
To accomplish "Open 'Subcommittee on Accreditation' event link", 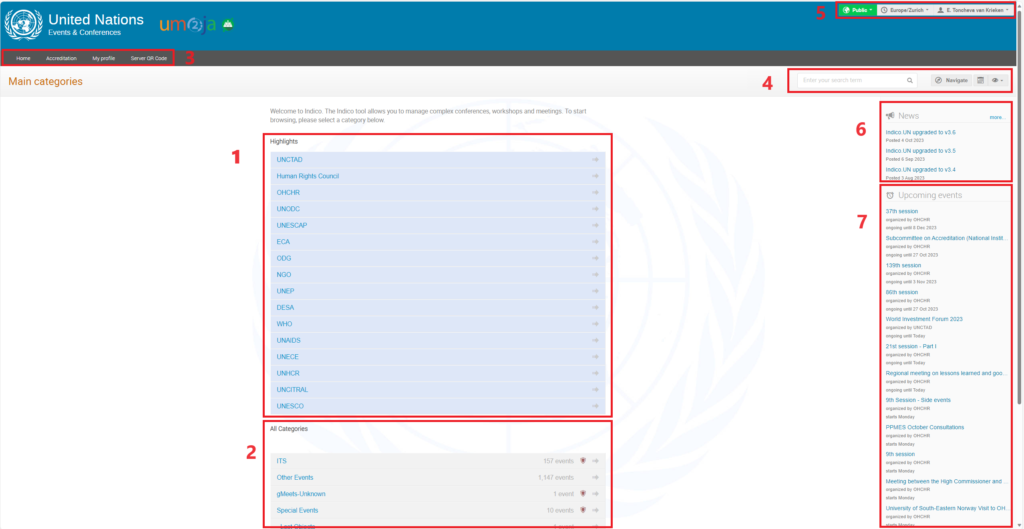I will point(948,238).
